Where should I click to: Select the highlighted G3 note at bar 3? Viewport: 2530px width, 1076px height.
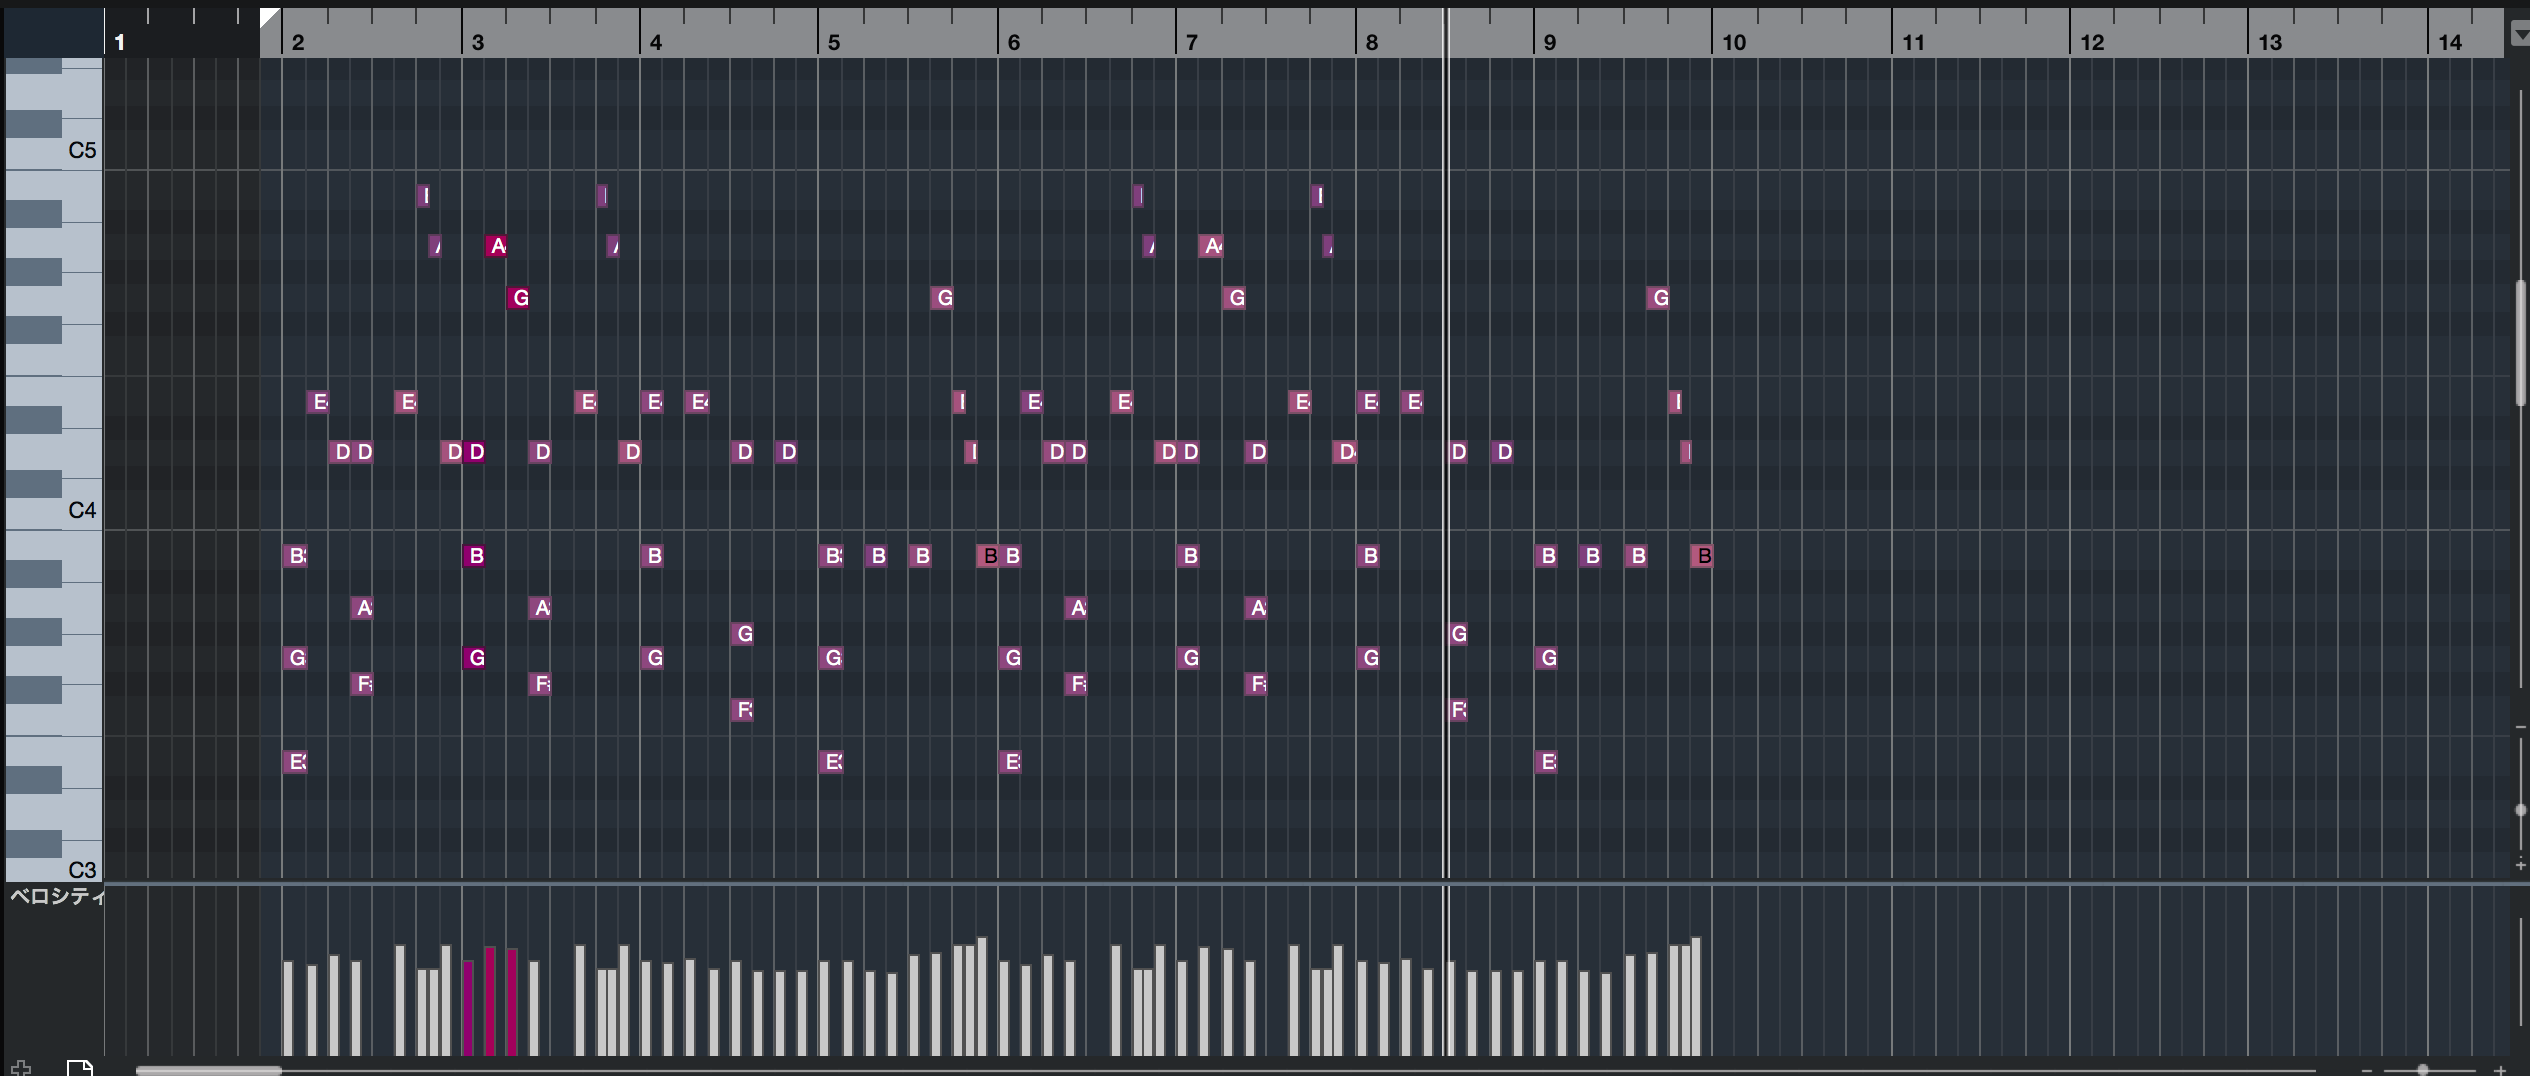tap(474, 658)
